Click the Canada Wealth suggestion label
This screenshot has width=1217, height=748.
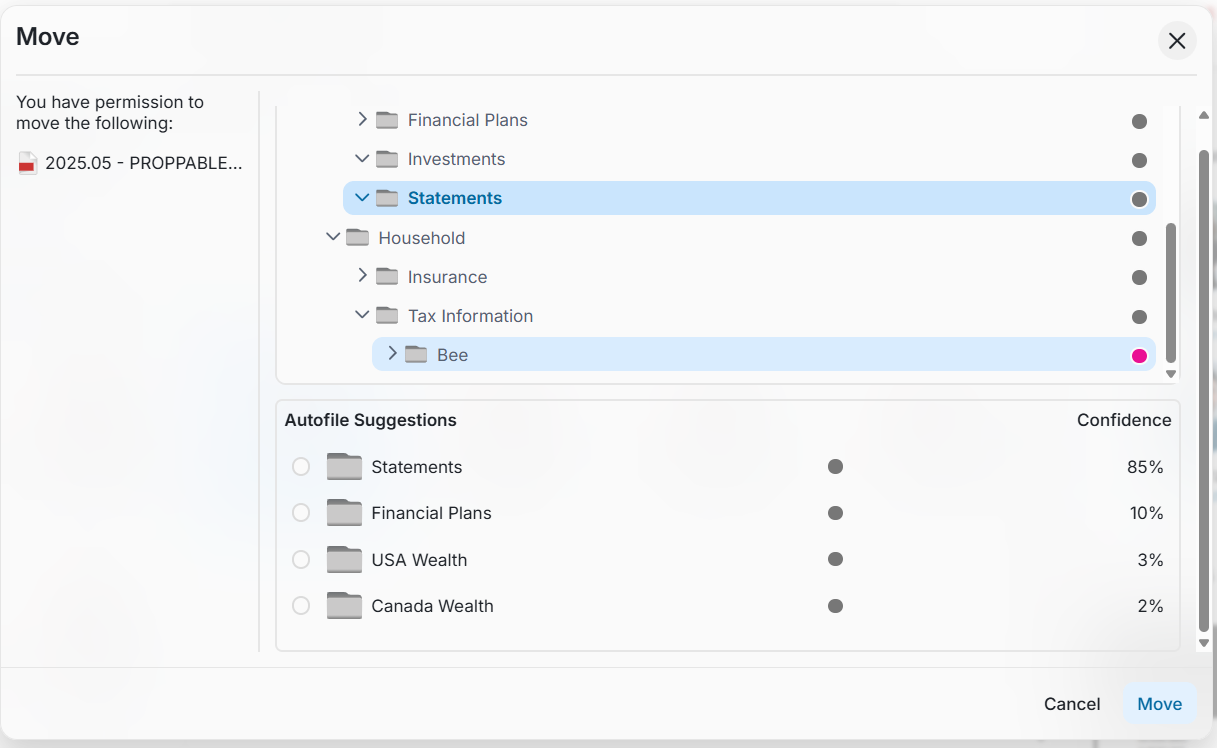click(432, 606)
